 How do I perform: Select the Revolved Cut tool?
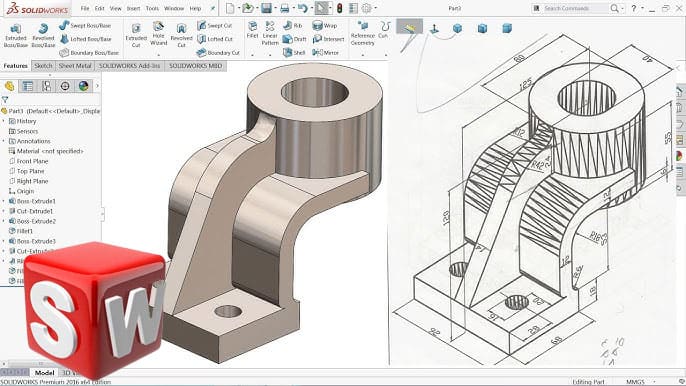tap(181, 35)
